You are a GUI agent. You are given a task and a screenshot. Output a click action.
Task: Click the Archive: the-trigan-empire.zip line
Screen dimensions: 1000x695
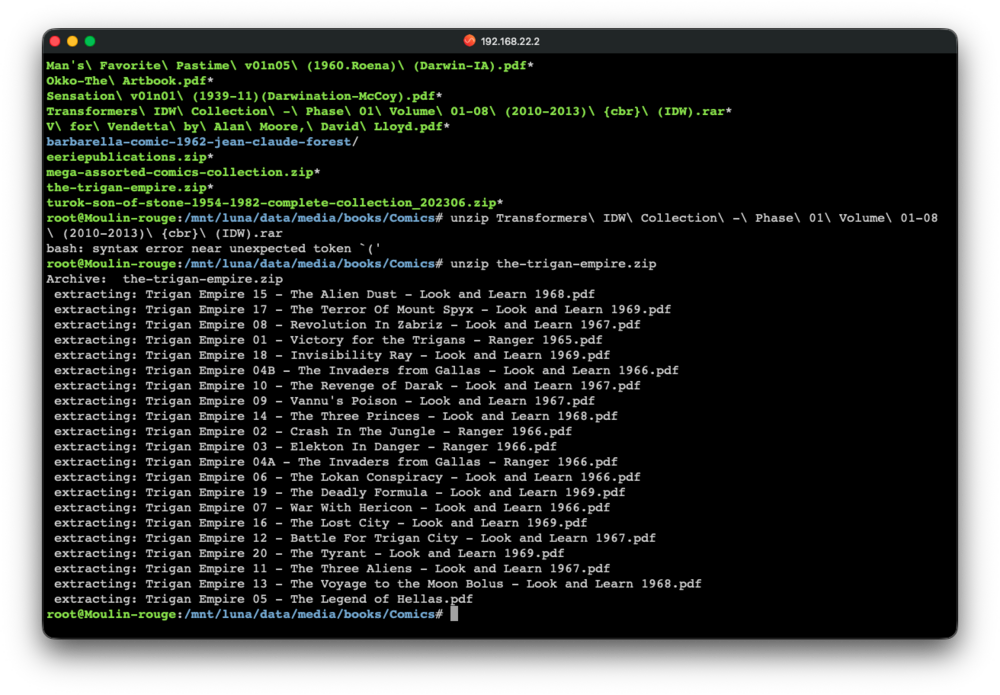click(x=165, y=279)
